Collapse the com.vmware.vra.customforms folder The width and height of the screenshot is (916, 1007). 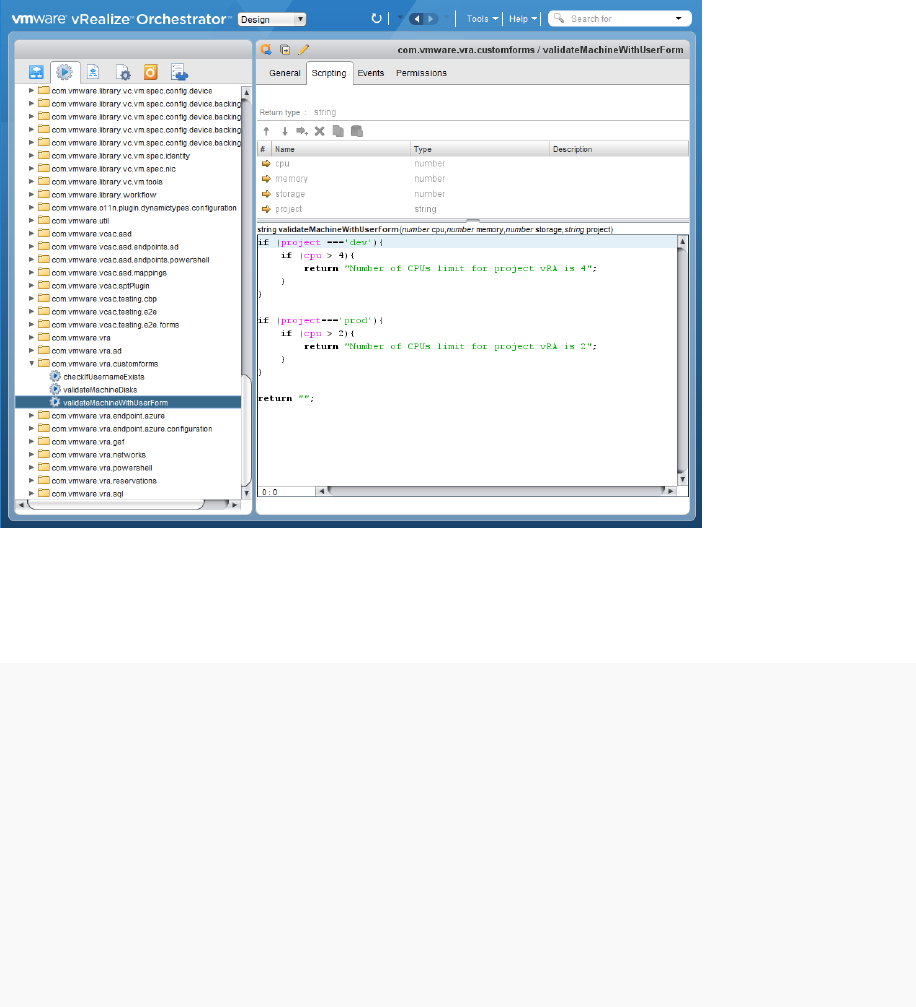[x=31, y=363]
